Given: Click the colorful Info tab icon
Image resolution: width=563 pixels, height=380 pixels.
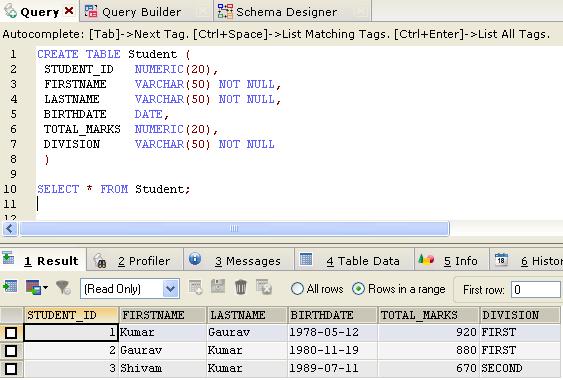Looking at the screenshot, I should click(x=426, y=259).
